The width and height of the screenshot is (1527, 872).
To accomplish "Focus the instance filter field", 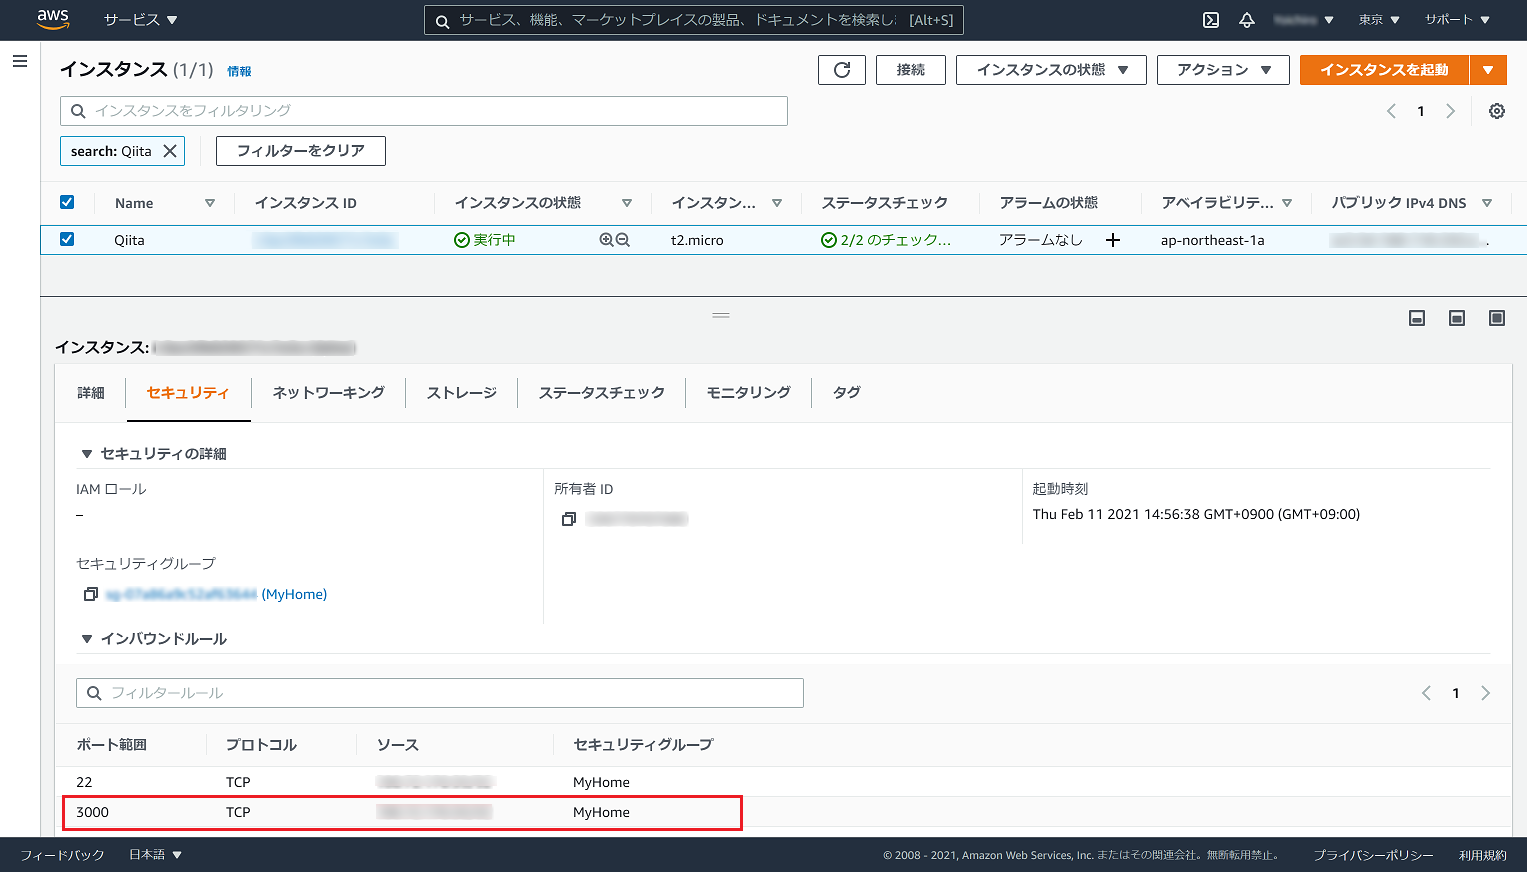I will 424,111.
